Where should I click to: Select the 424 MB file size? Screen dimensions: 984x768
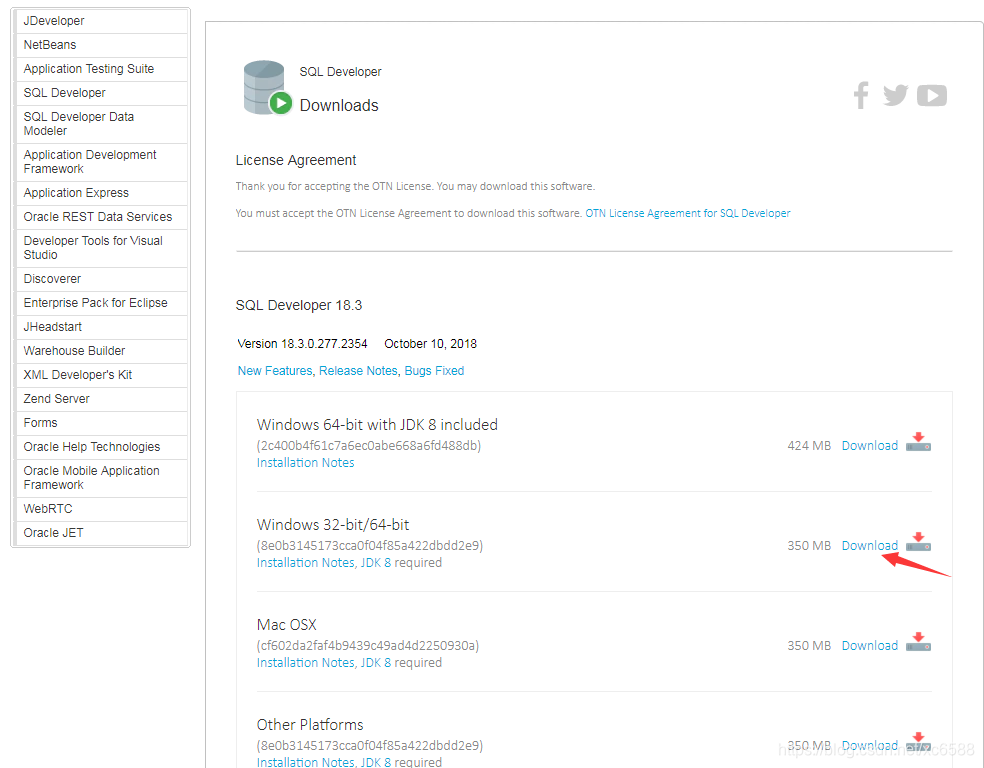point(809,445)
